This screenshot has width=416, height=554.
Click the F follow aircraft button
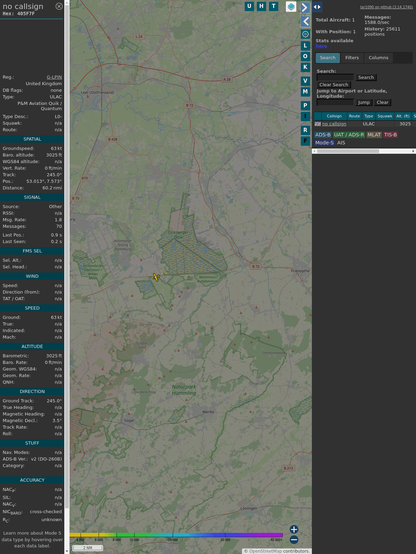[x=305, y=141]
